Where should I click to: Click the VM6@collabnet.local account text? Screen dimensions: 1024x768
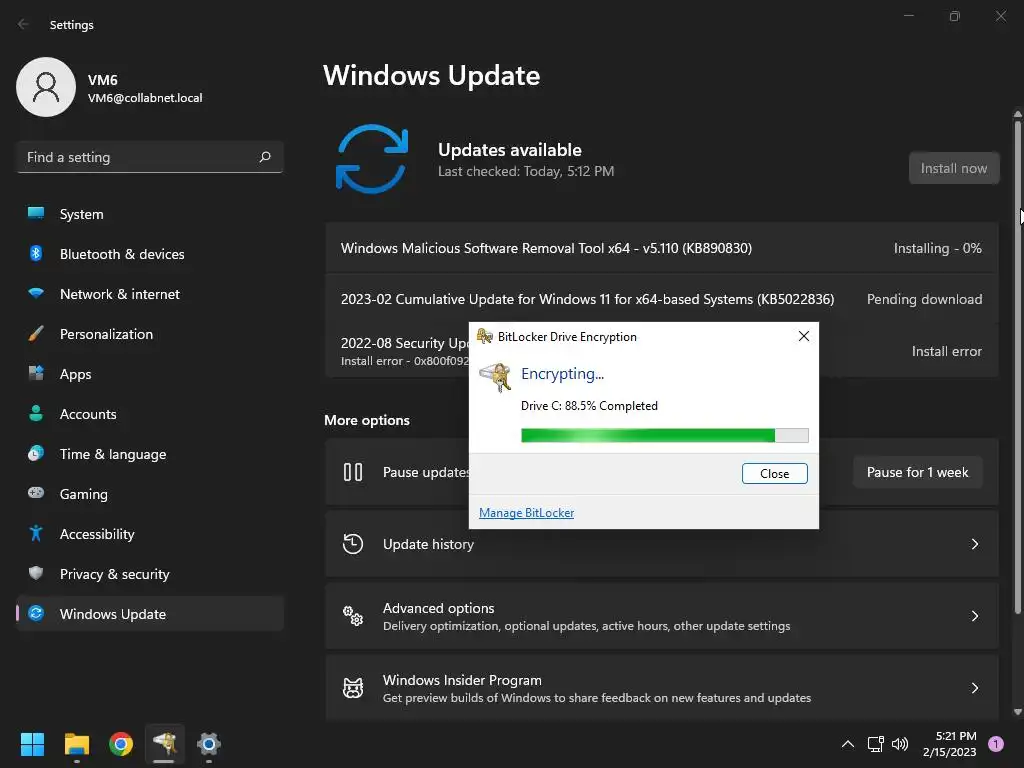(x=145, y=98)
